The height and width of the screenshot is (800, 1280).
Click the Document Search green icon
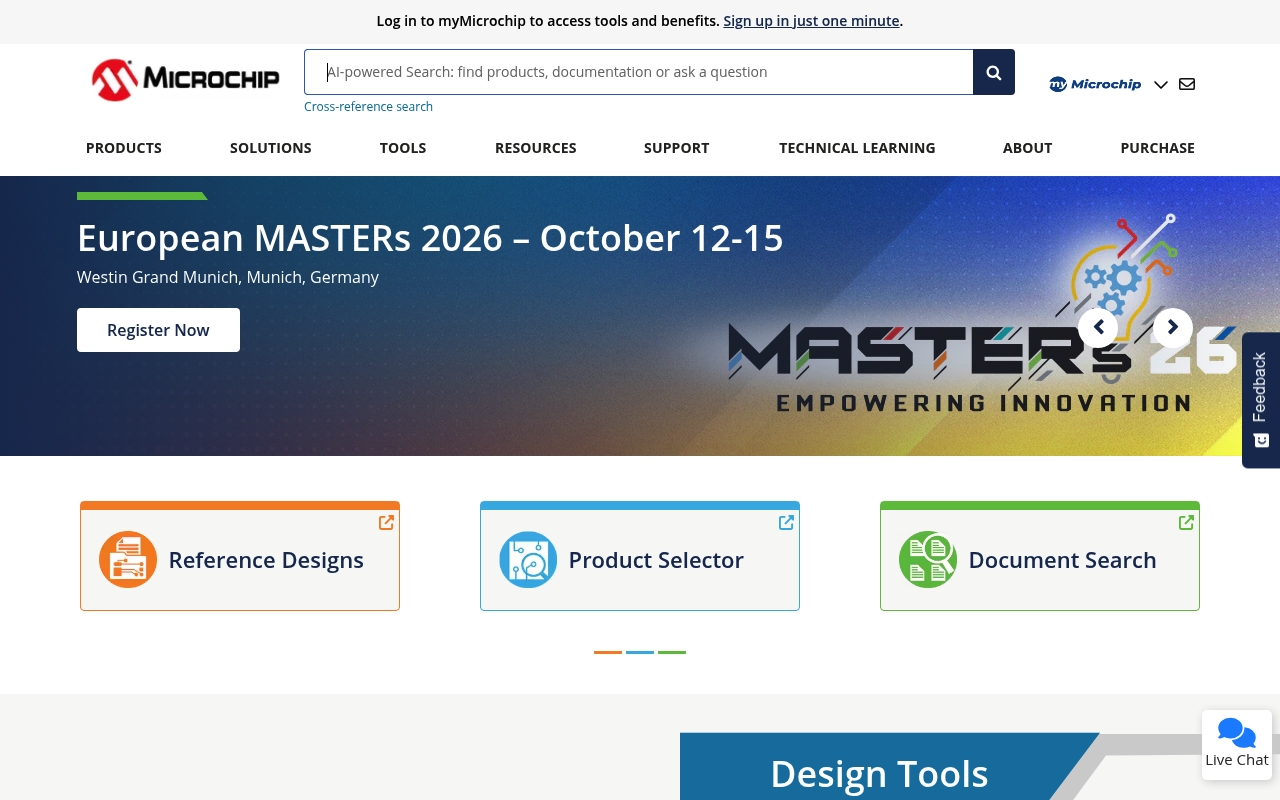[928, 559]
